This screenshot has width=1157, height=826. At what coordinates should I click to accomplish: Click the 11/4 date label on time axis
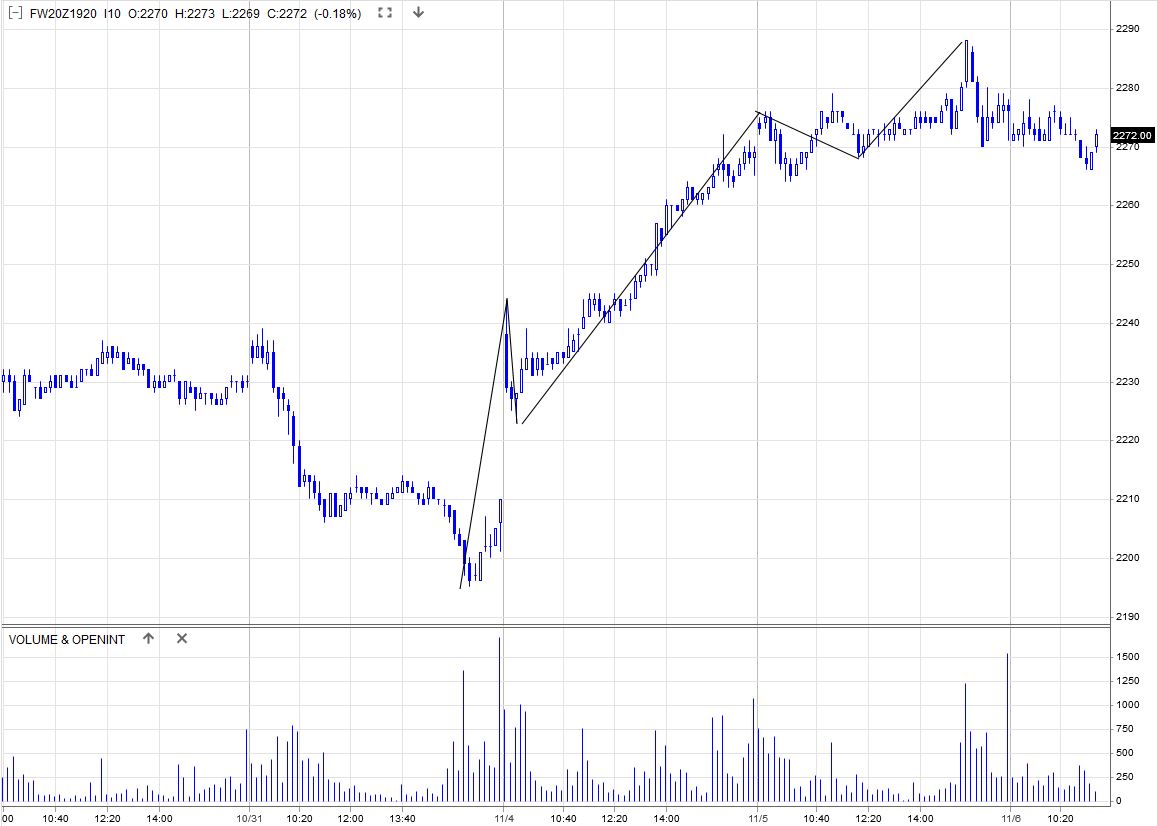(504, 819)
